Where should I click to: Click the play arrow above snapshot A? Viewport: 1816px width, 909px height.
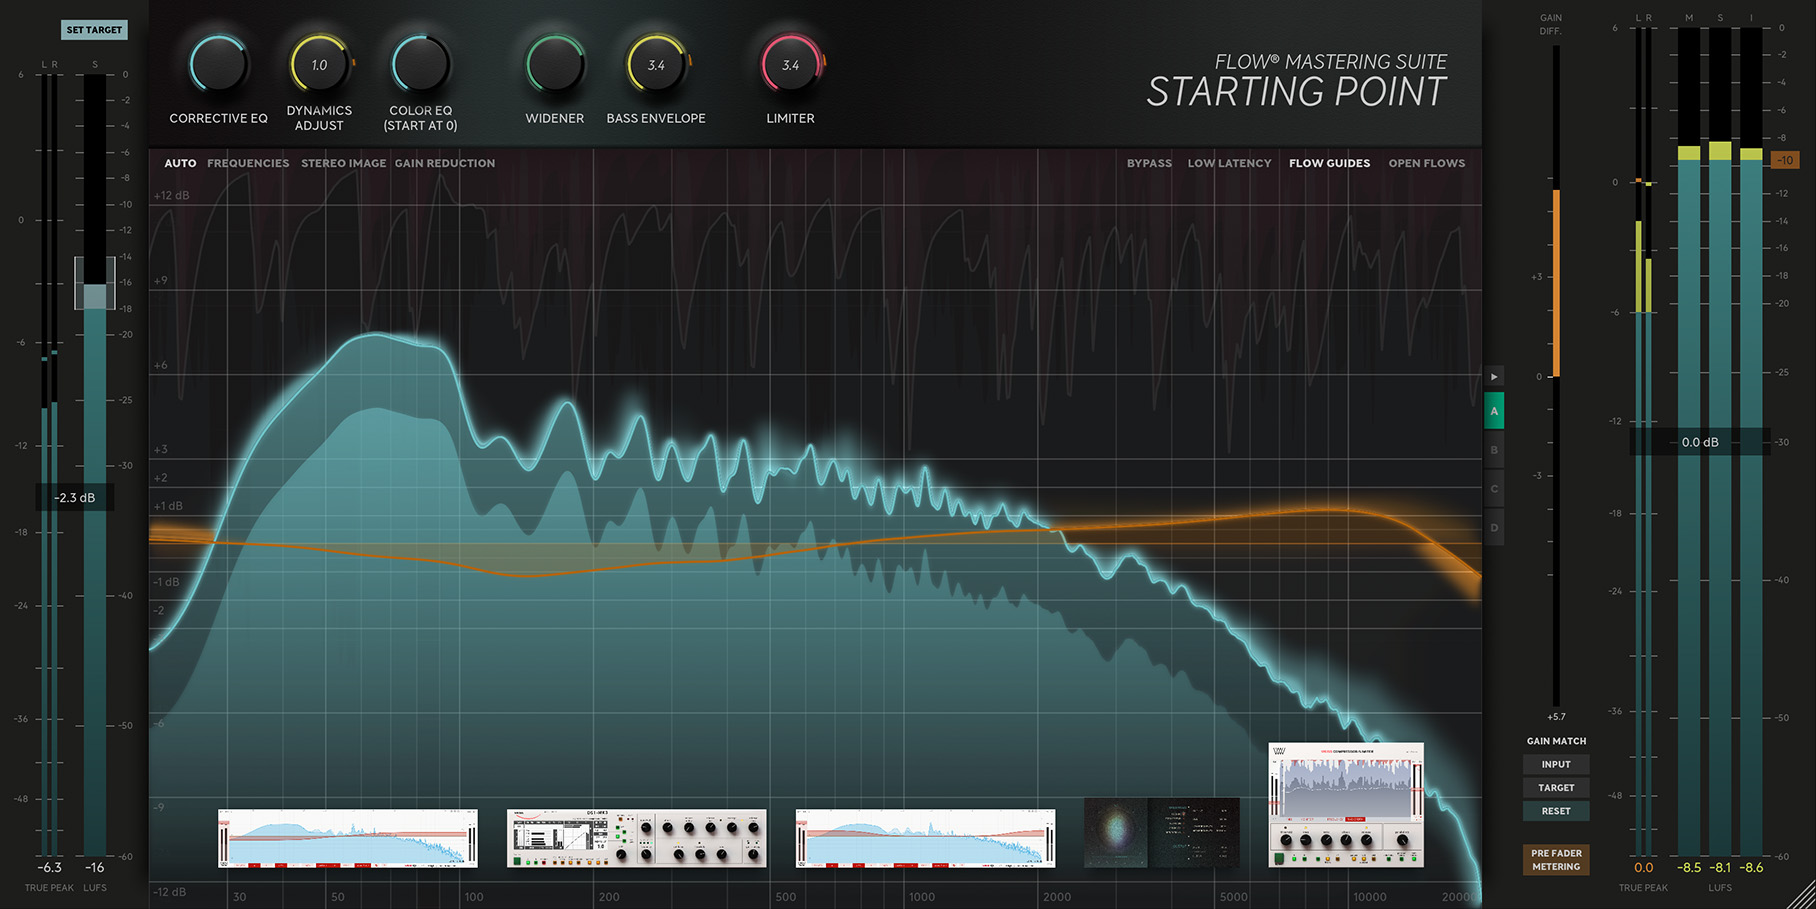[1494, 377]
